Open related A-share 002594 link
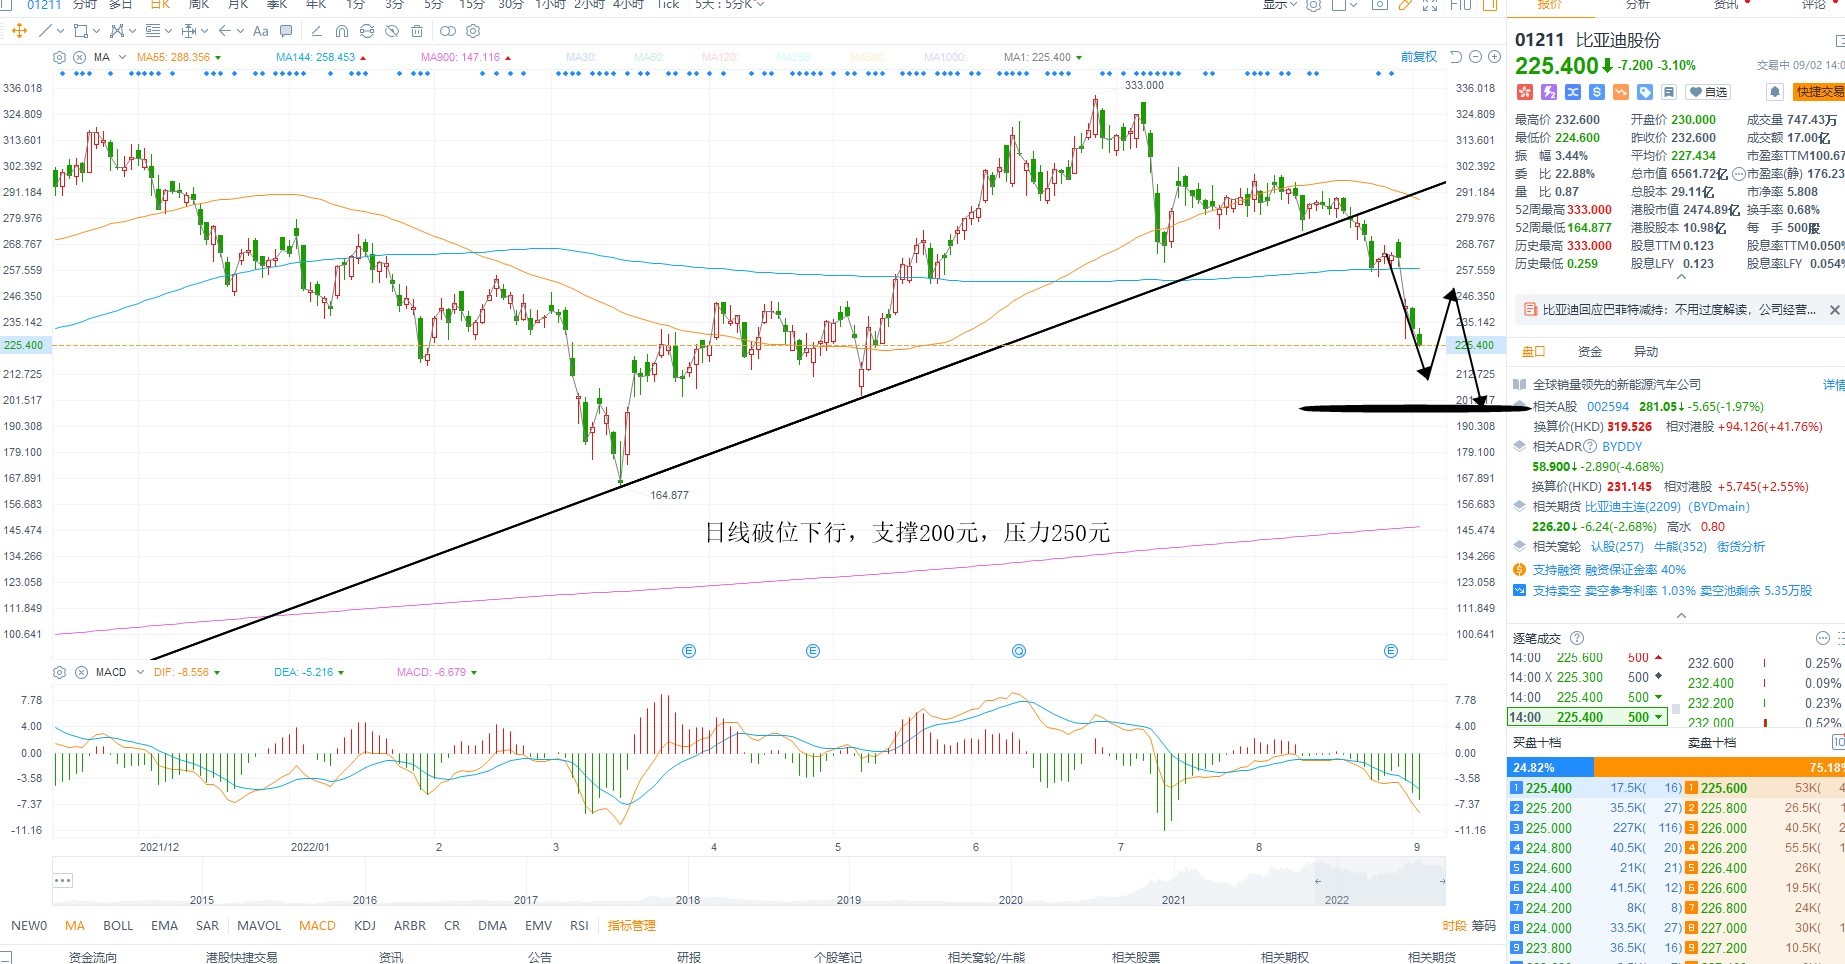Image resolution: width=1845 pixels, height=964 pixels. tap(1608, 407)
